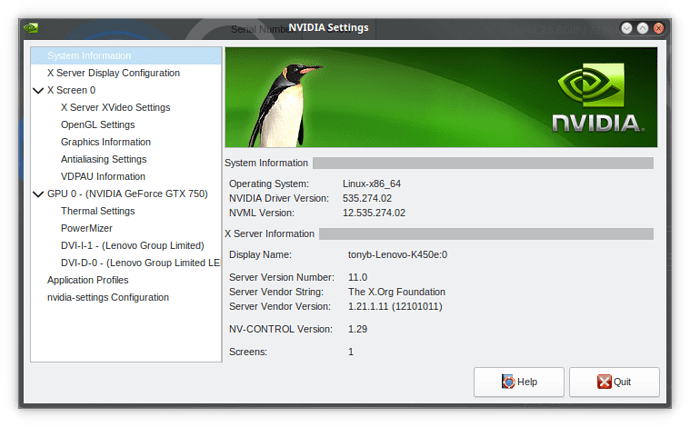Select Antialiasing Settings
Screen dimensions: 690x427
pos(103,159)
